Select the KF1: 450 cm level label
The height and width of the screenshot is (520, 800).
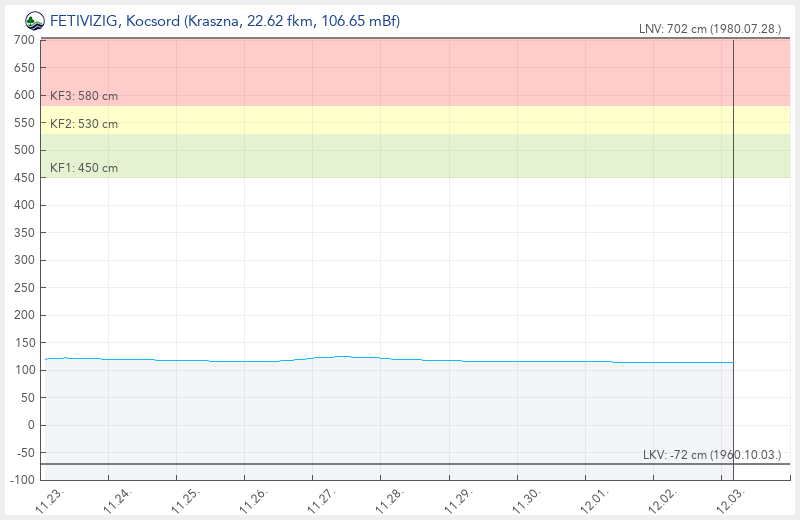pyautogui.click(x=84, y=168)
